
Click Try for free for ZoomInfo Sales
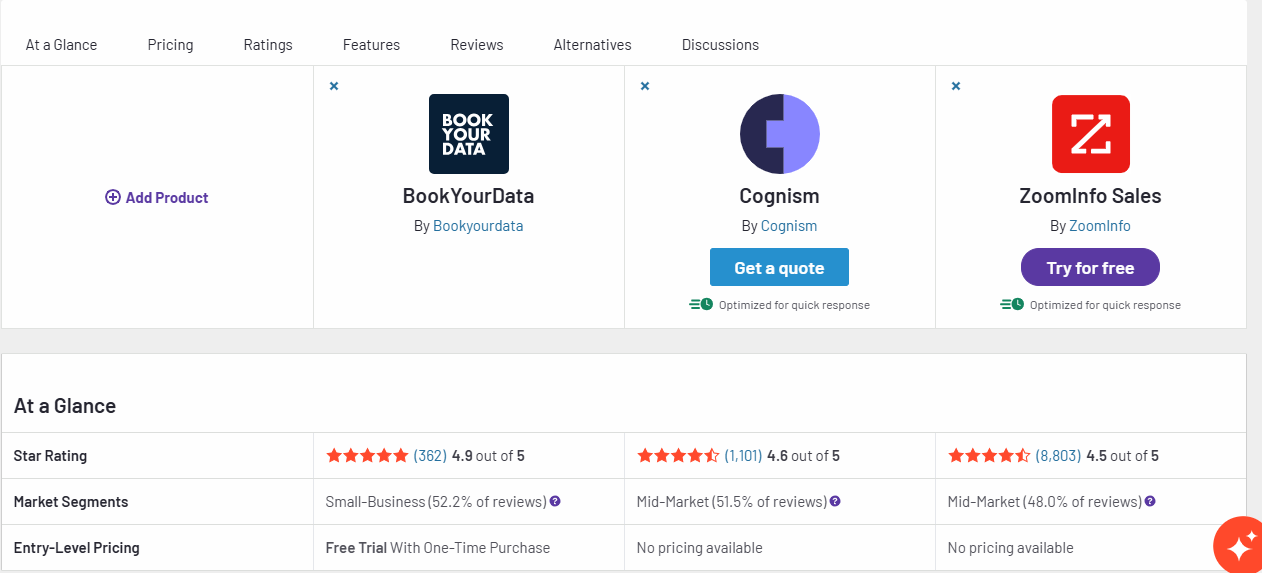(1090, 267)
